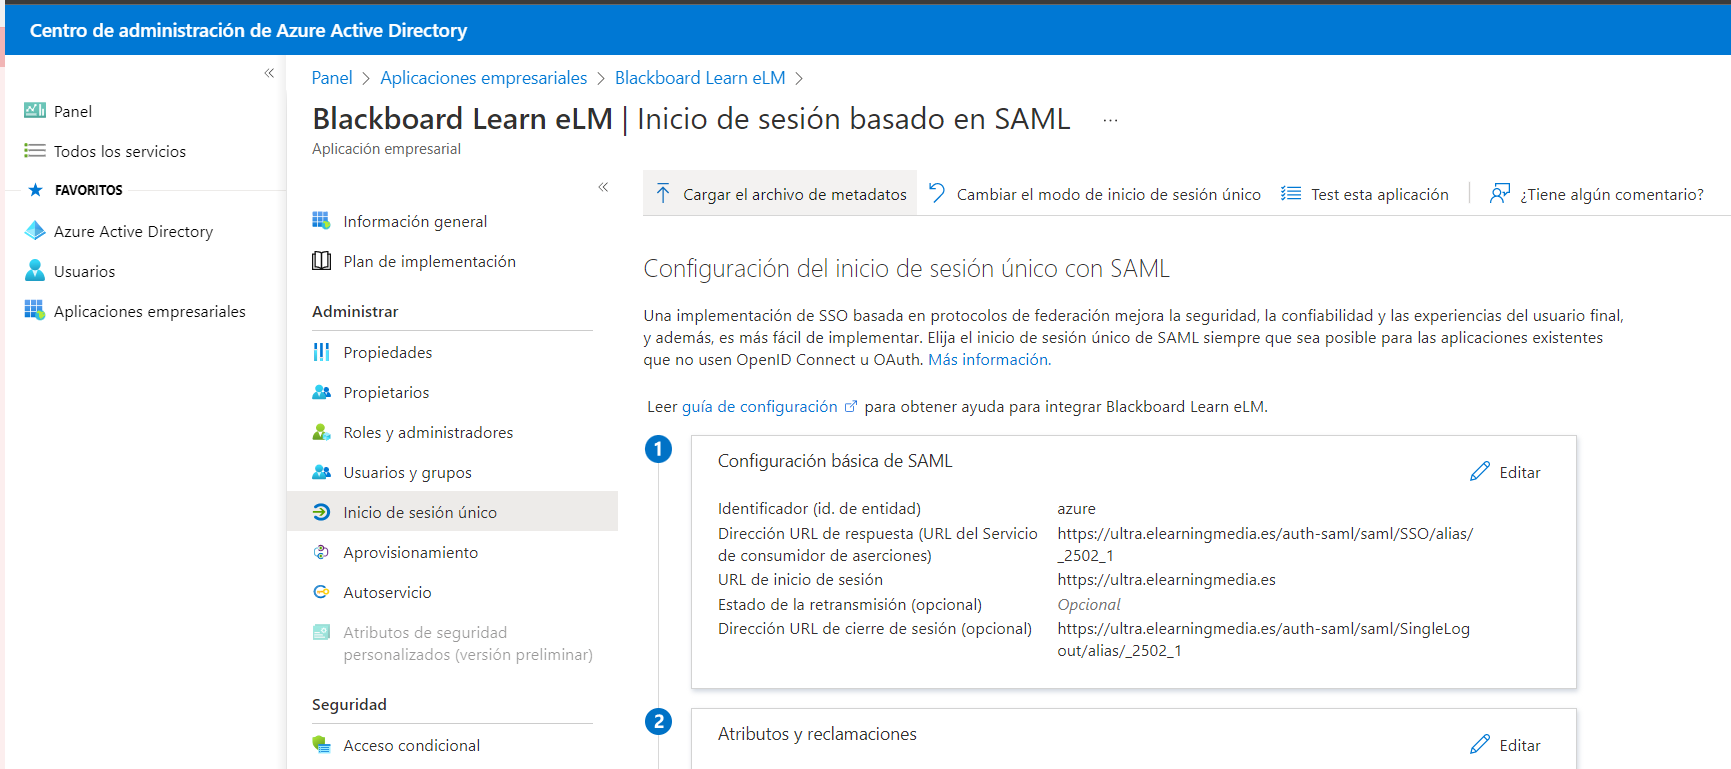The height and width of the screenshot is (769, 1731).
Task: Click the checklist icon beside Test esta aplicación
Action: (1291, 193)
